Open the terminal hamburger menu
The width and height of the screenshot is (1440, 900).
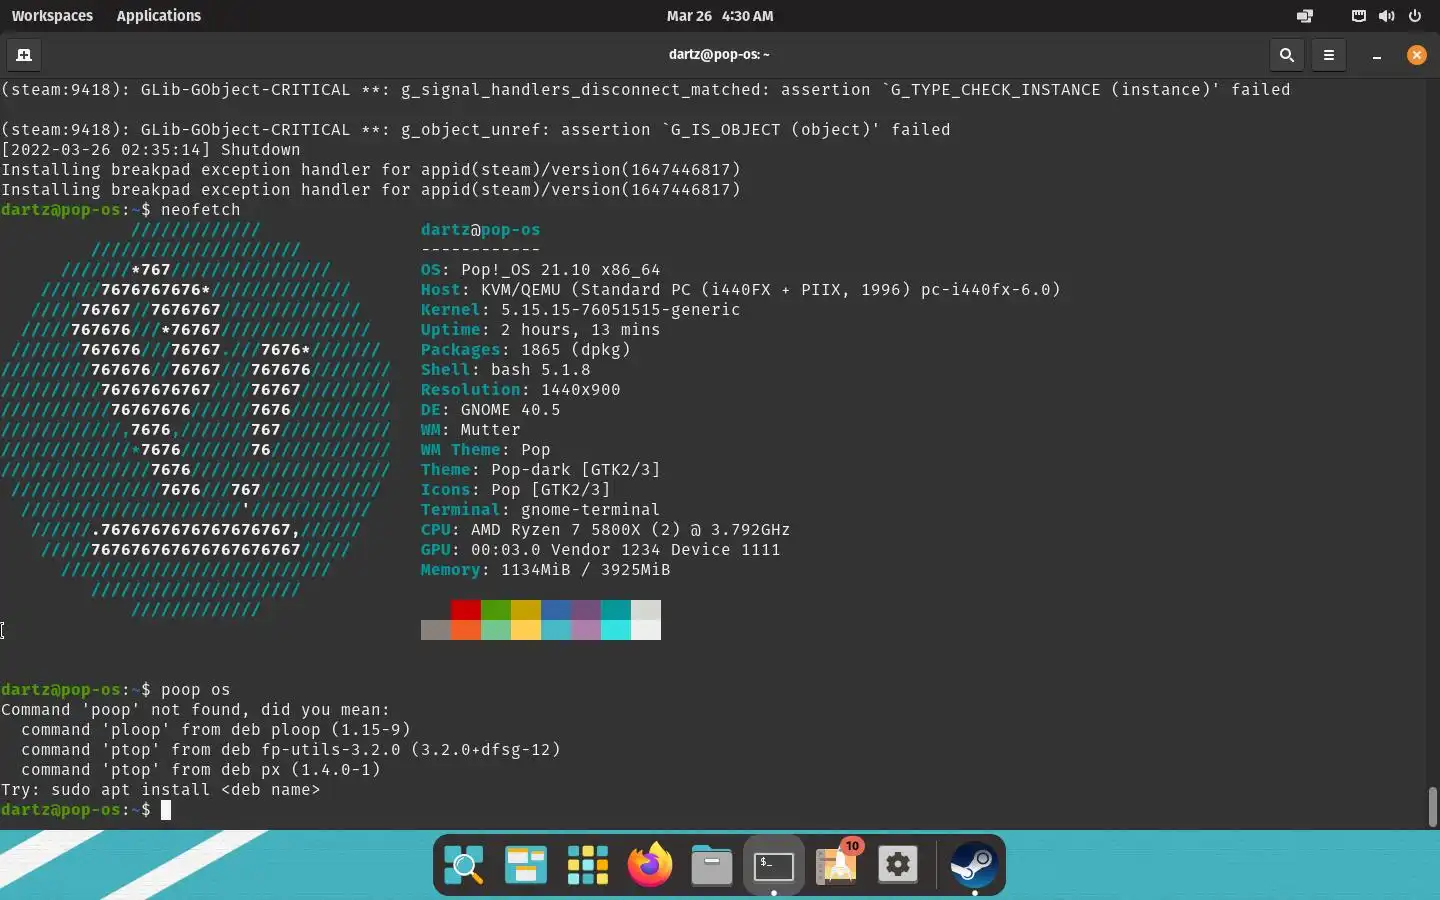coord(1329,55)
